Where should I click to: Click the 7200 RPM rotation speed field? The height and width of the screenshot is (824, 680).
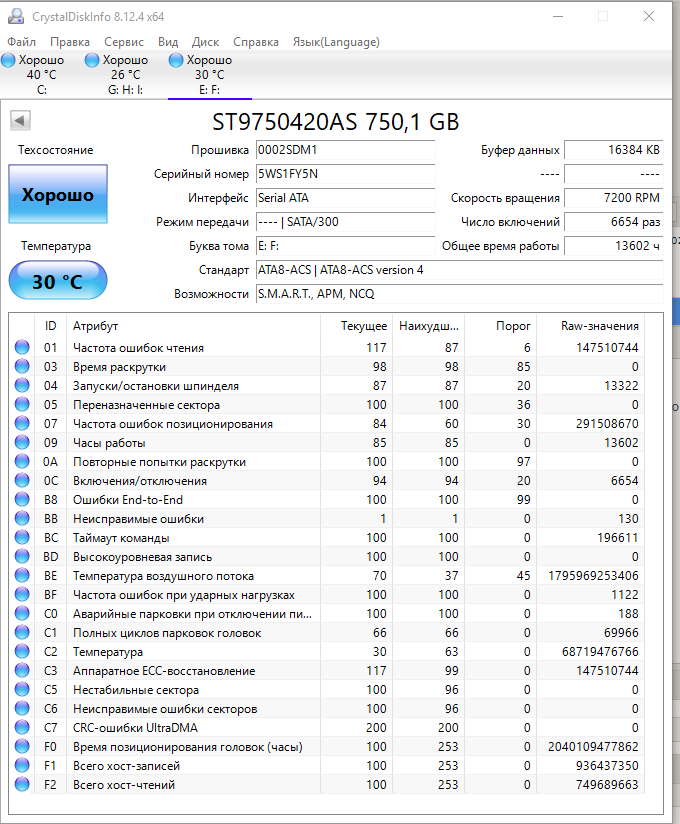pyautogui.click(x=613, y=198)
